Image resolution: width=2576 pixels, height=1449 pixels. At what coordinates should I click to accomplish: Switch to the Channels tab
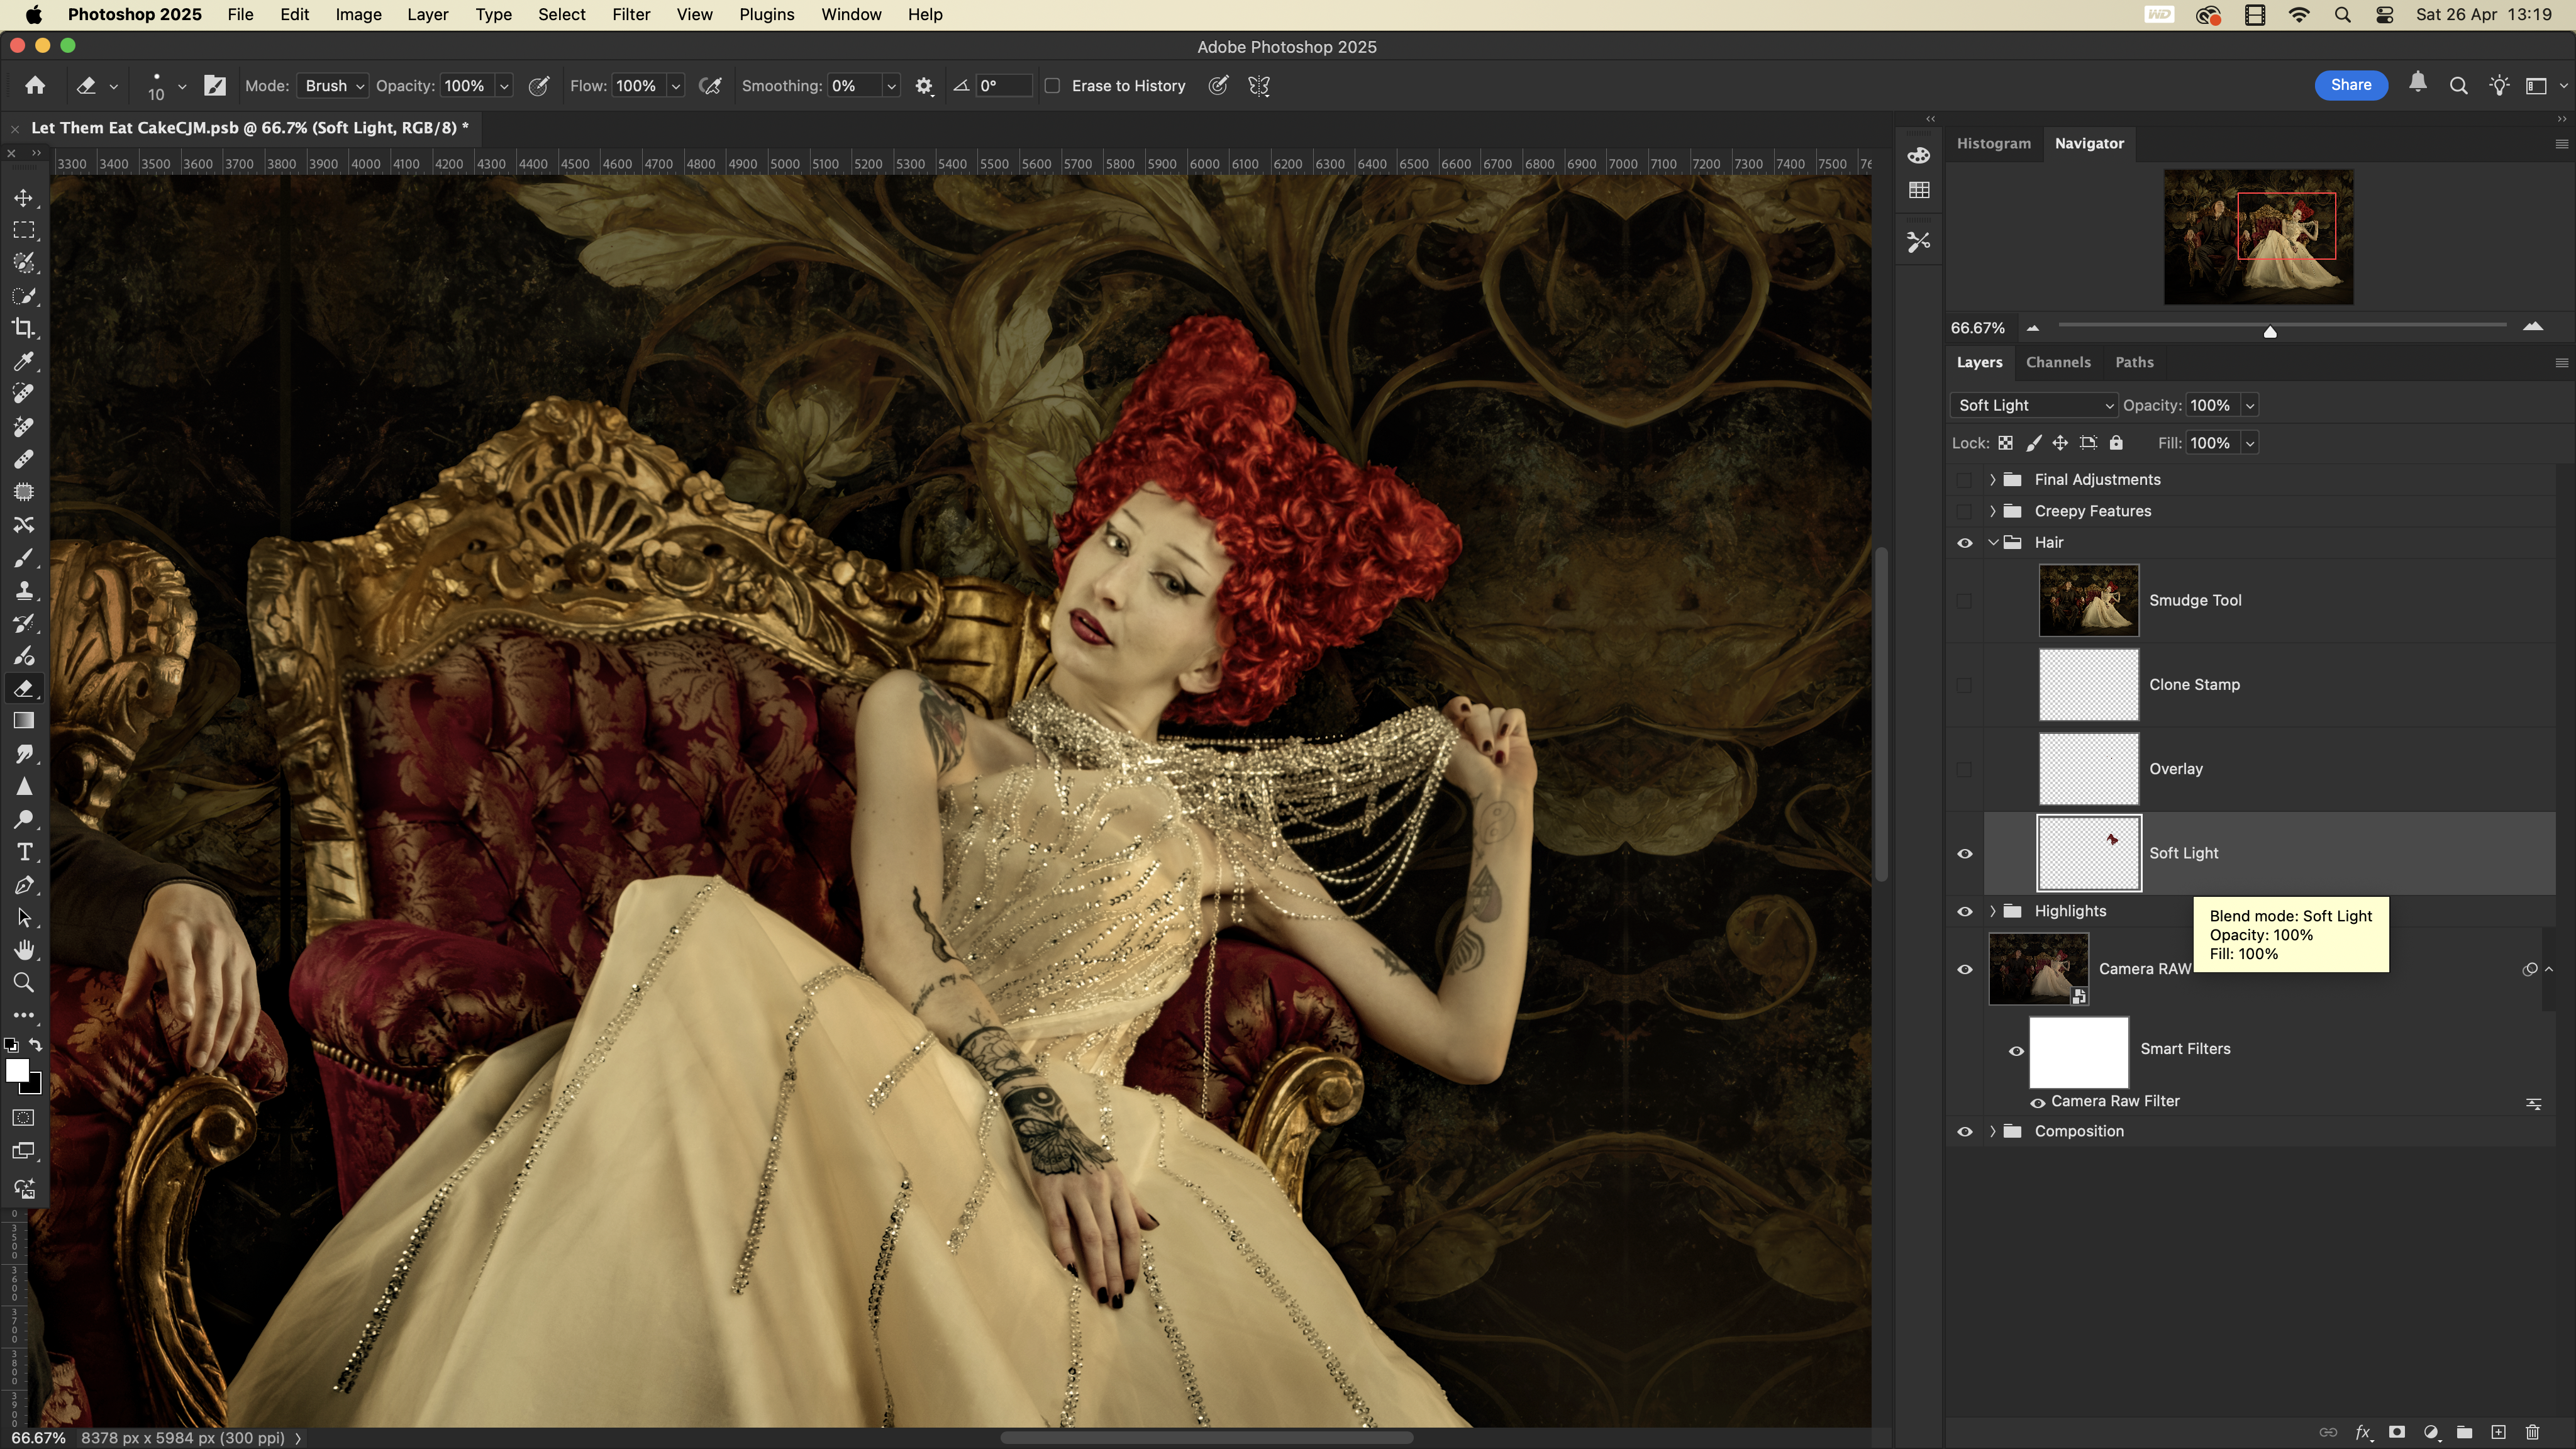coord(2057,362)
